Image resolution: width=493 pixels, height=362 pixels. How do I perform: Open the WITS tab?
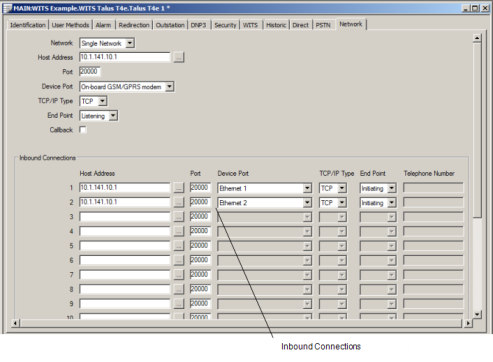click(250, 25)
